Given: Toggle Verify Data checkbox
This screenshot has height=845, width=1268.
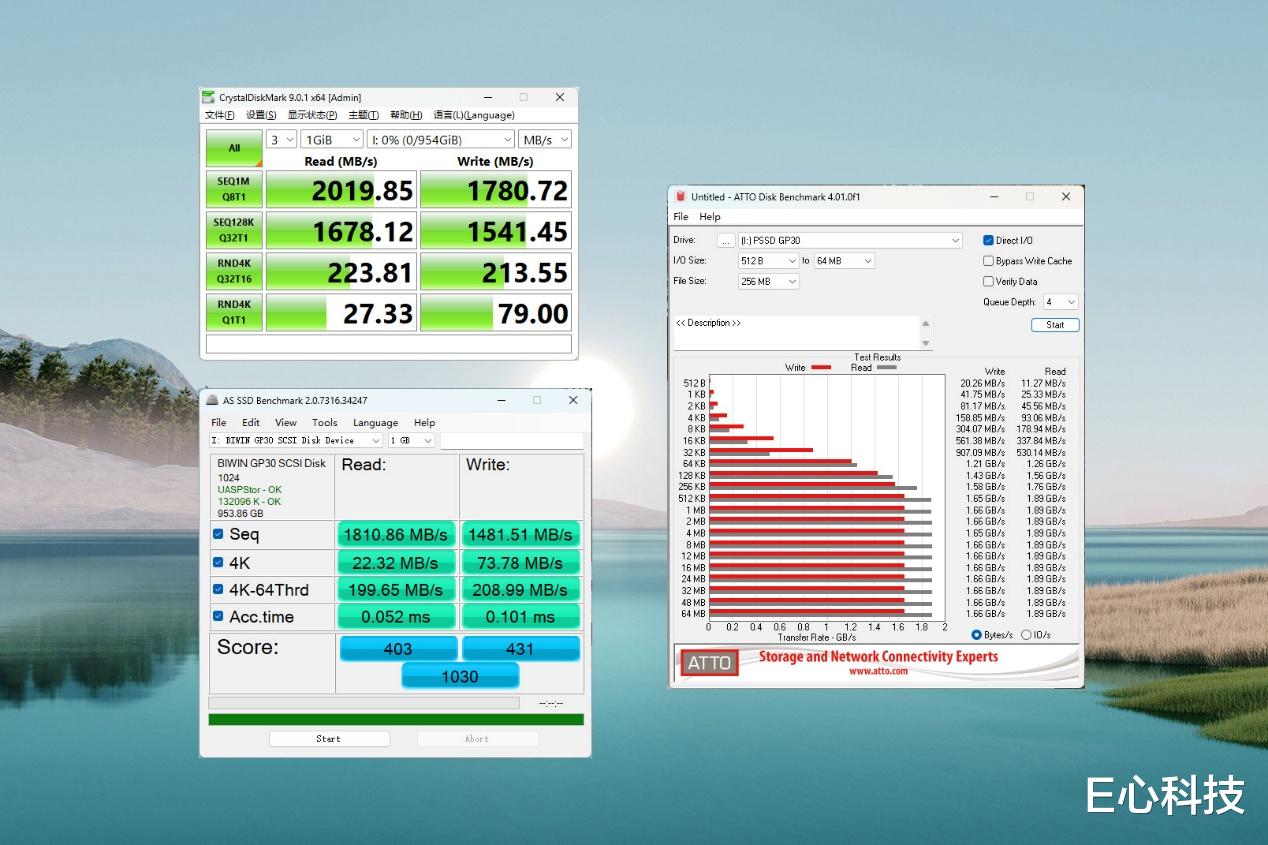Looking at the screenshot, I should tap(989, 281).
